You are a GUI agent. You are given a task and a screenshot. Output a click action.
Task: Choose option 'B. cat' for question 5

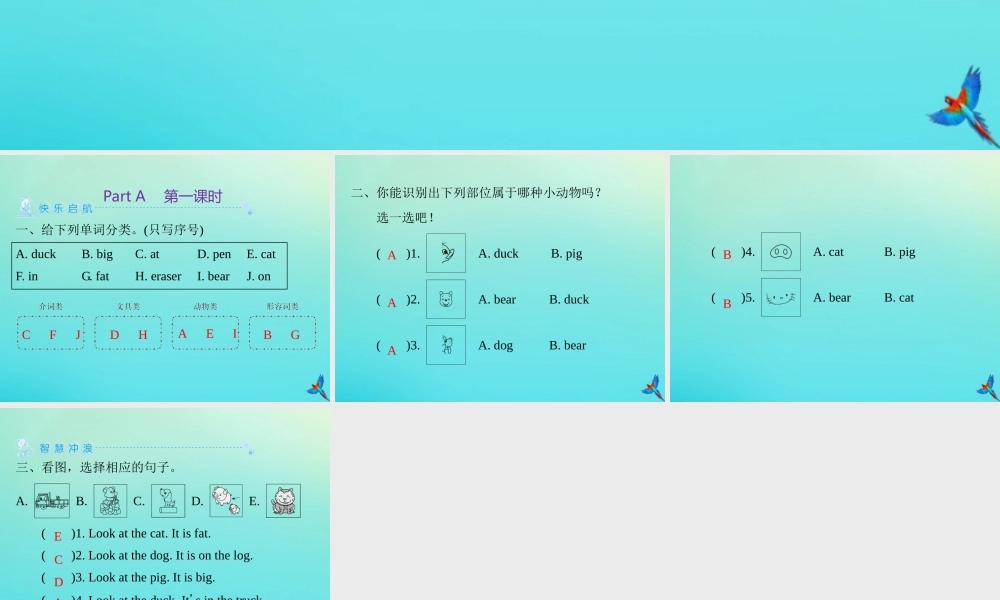899,297
